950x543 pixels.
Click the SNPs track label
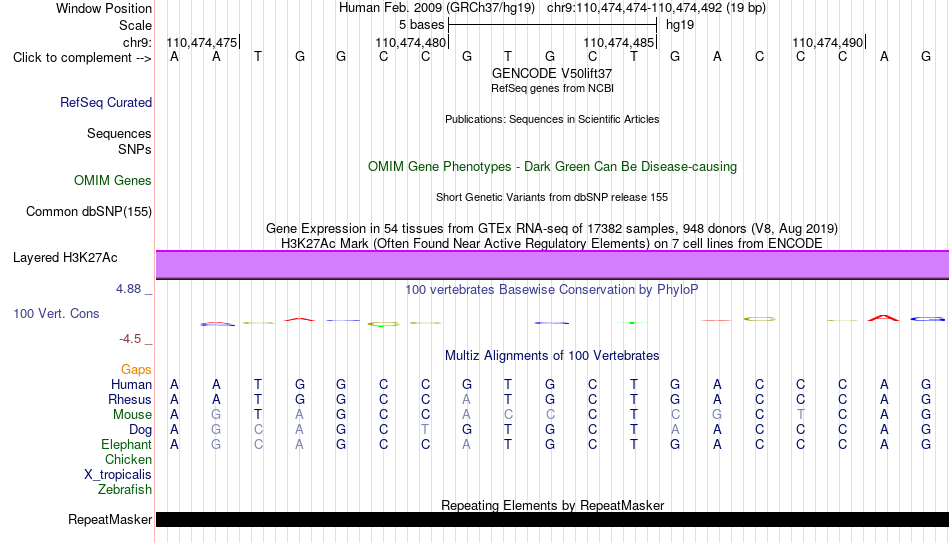[x=135, y=149]
